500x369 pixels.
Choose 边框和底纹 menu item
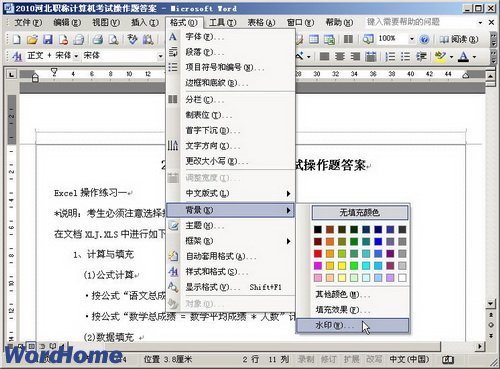[230, 83]
